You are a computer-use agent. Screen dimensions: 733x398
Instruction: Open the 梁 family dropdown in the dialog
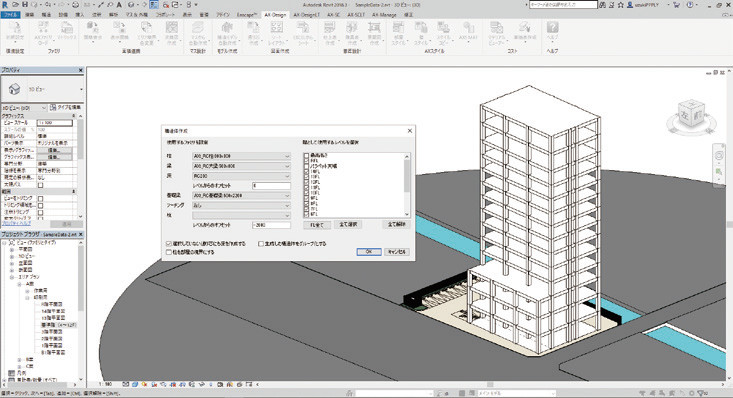click(241, 166)
